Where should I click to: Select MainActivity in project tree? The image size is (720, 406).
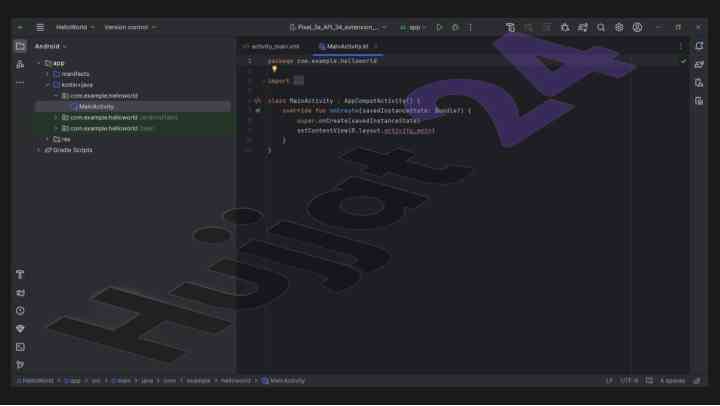click(96, 107)
